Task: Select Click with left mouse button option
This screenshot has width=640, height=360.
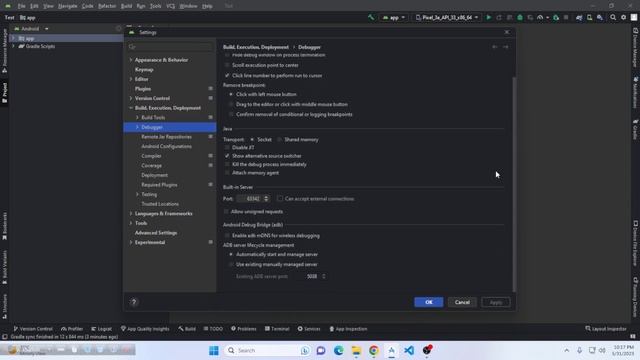Action: coord(231,94)
